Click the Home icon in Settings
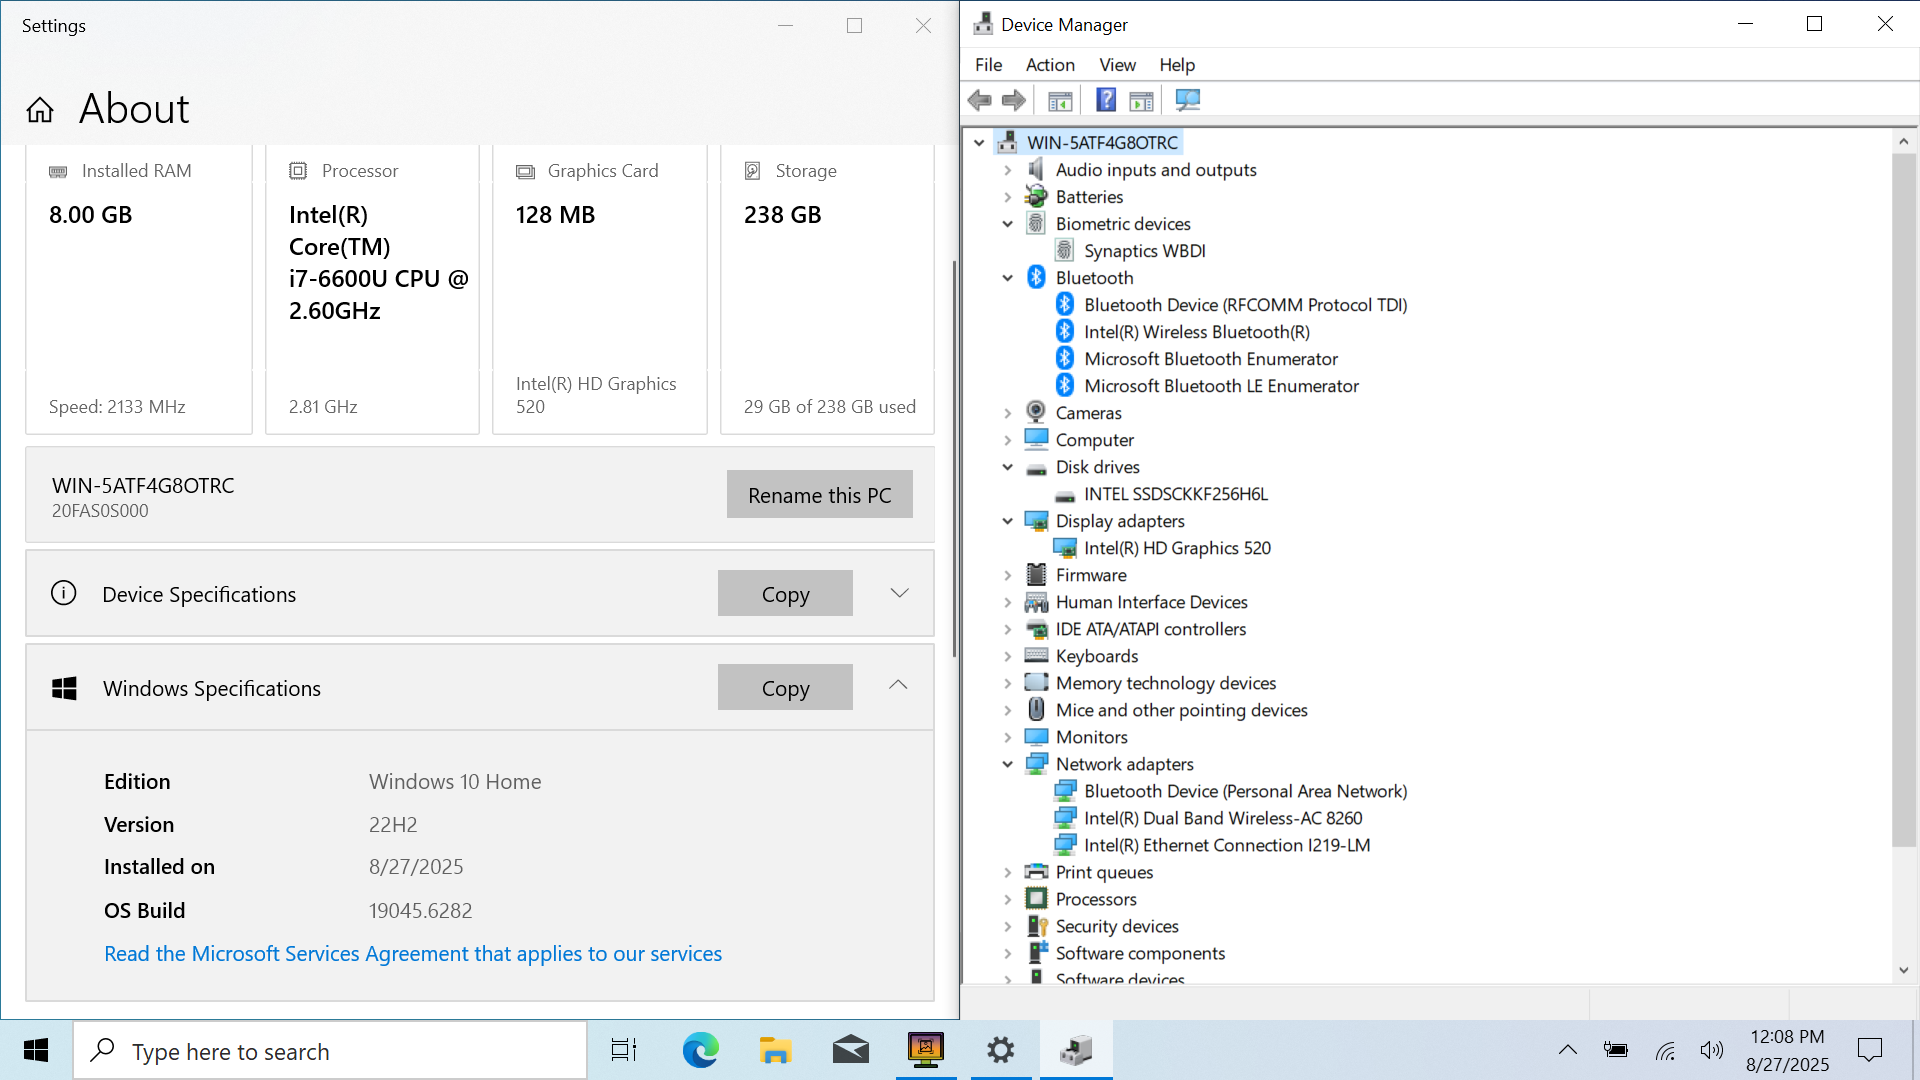Viewport: 1920px width, 1080px height. [x=40, y=110]
